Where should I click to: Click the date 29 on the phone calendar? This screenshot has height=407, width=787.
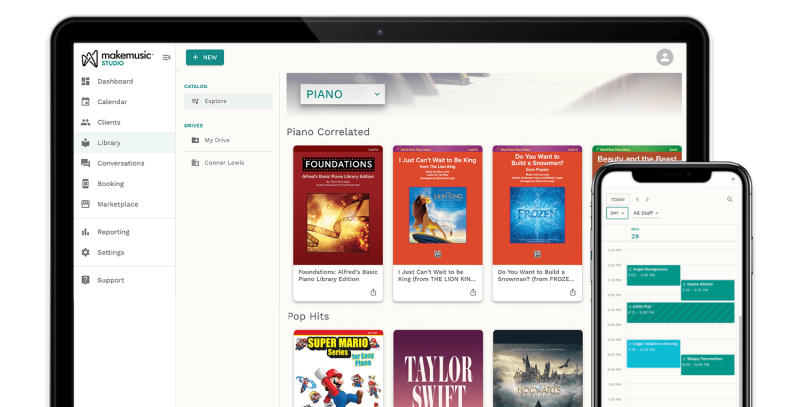(635, 236)
